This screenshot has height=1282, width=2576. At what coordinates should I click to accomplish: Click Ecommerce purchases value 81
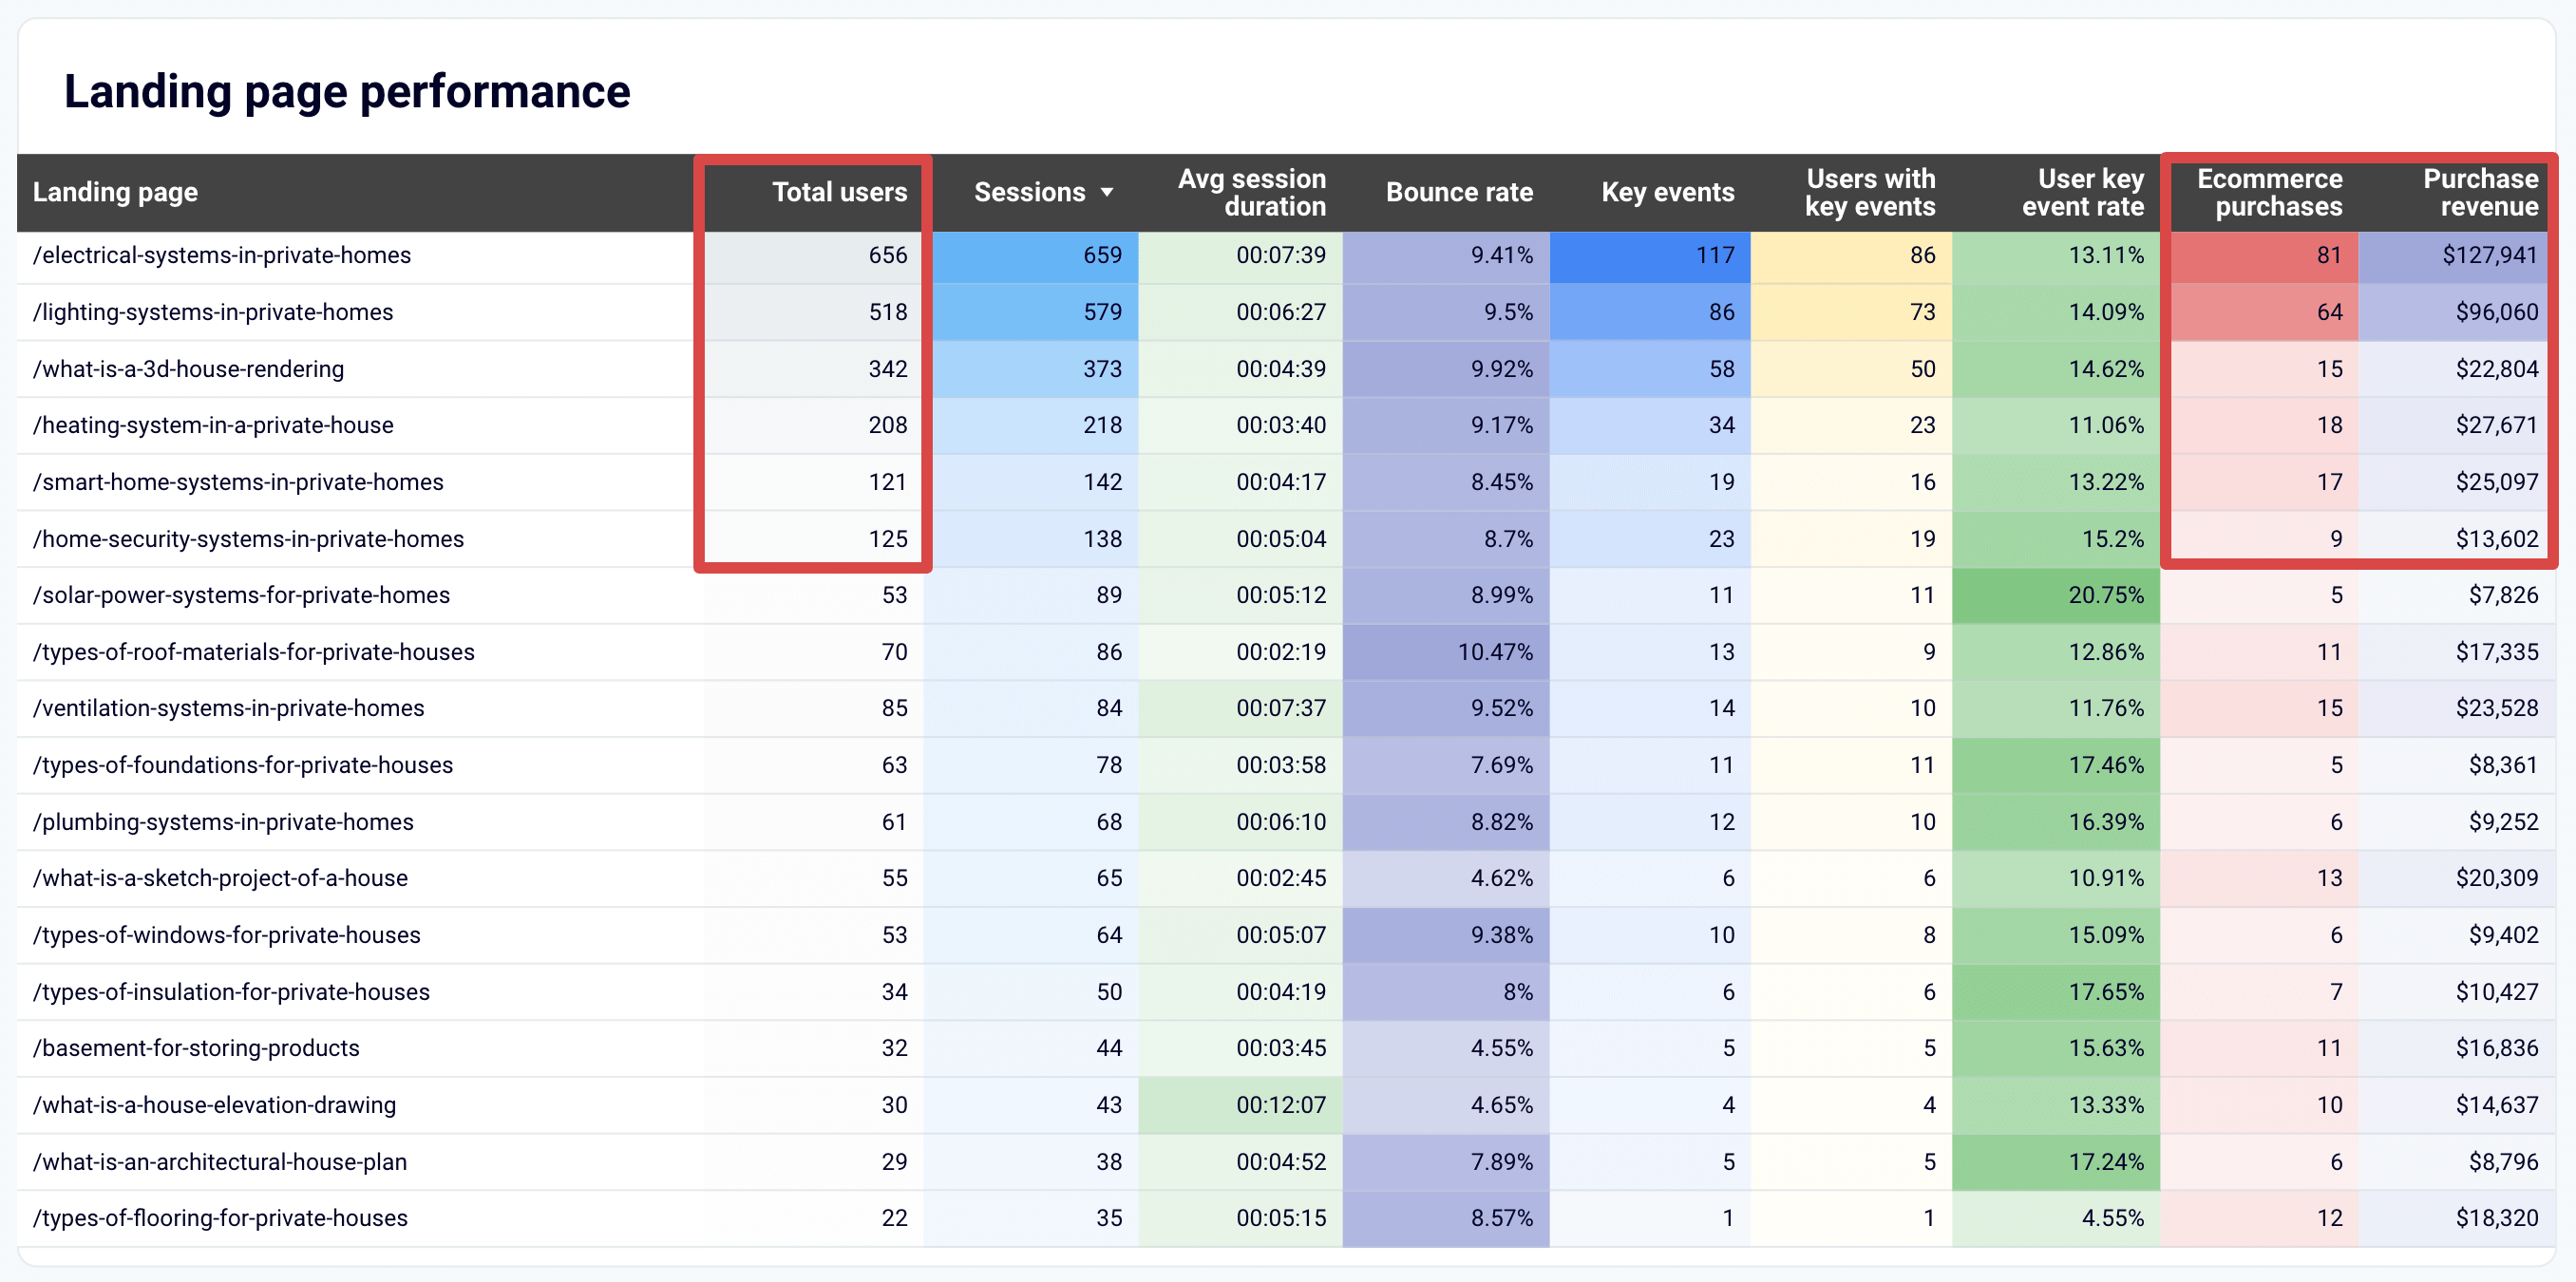click(2329, 255)
